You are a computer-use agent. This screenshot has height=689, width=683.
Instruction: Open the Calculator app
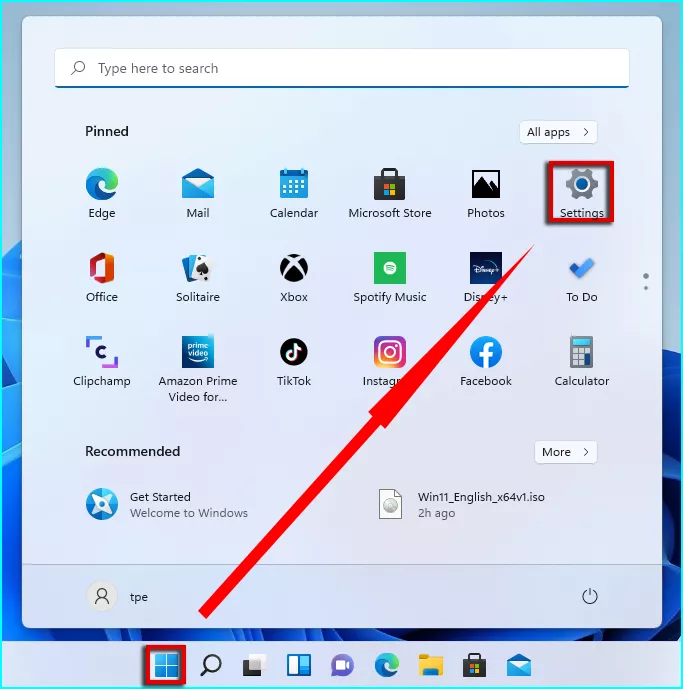pos(581,361)
